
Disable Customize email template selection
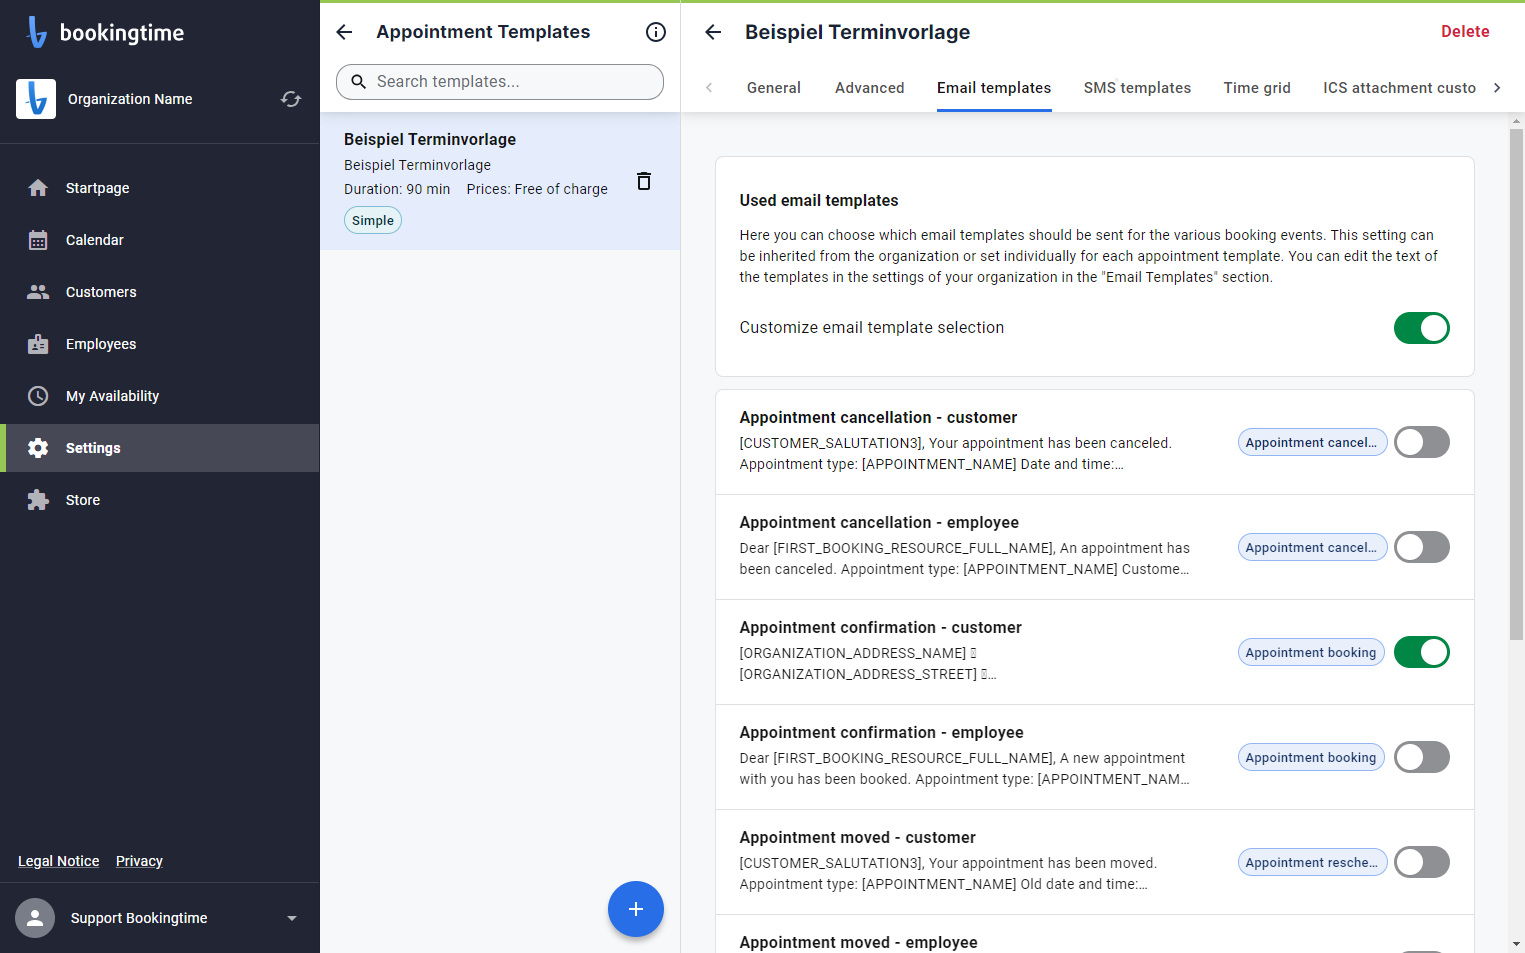(1421, 328)
